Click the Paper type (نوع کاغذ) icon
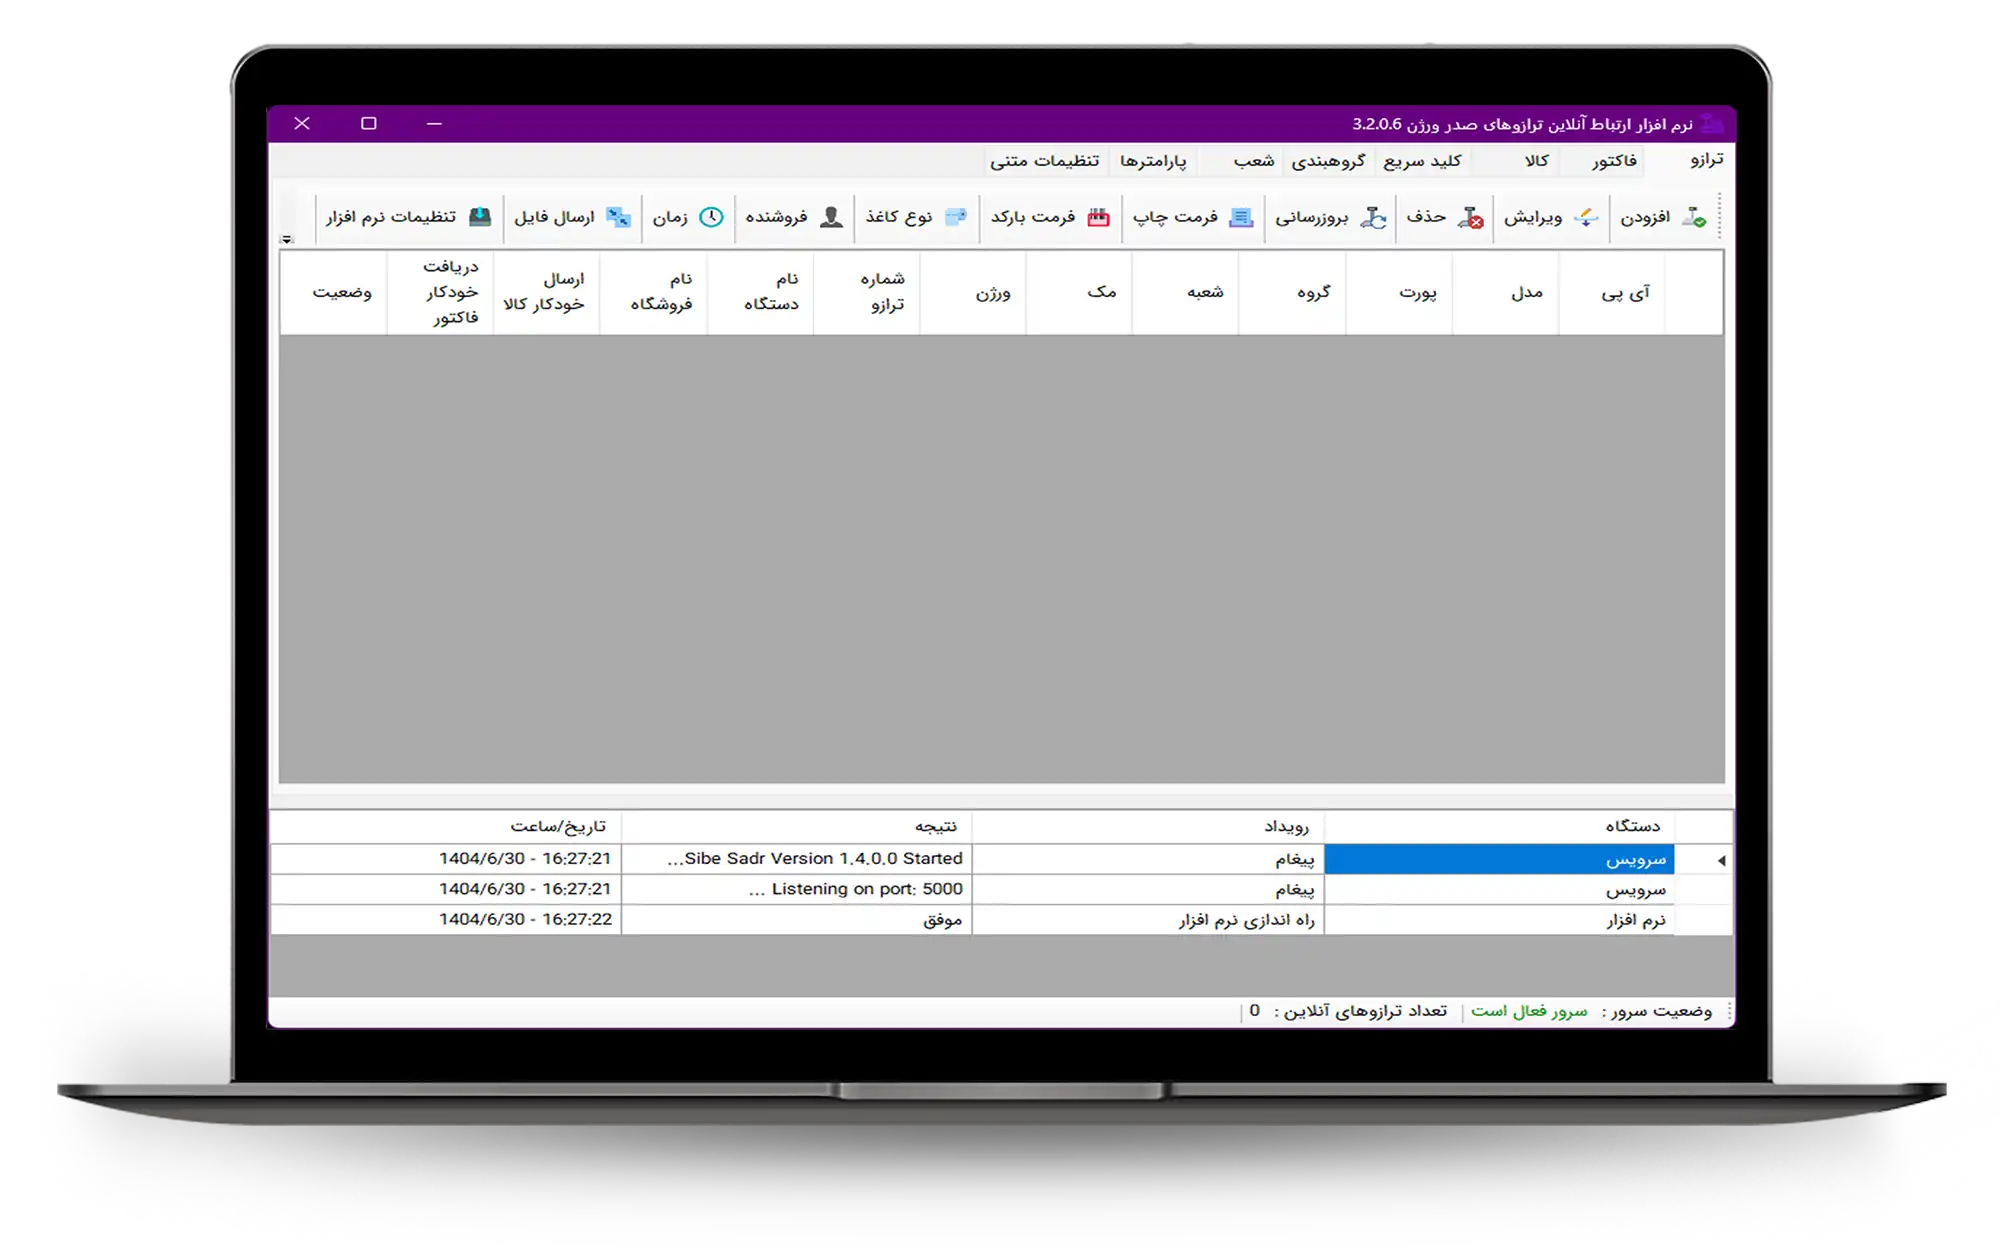 956,217
